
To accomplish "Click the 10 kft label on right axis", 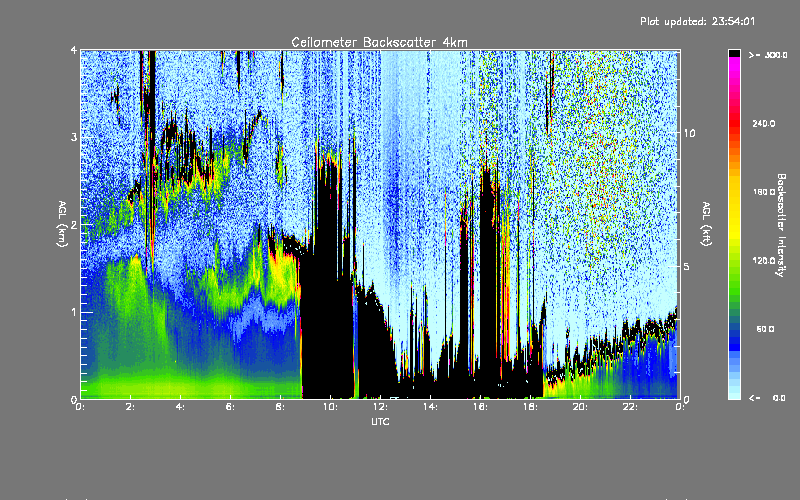I will (x=689, y=133).
